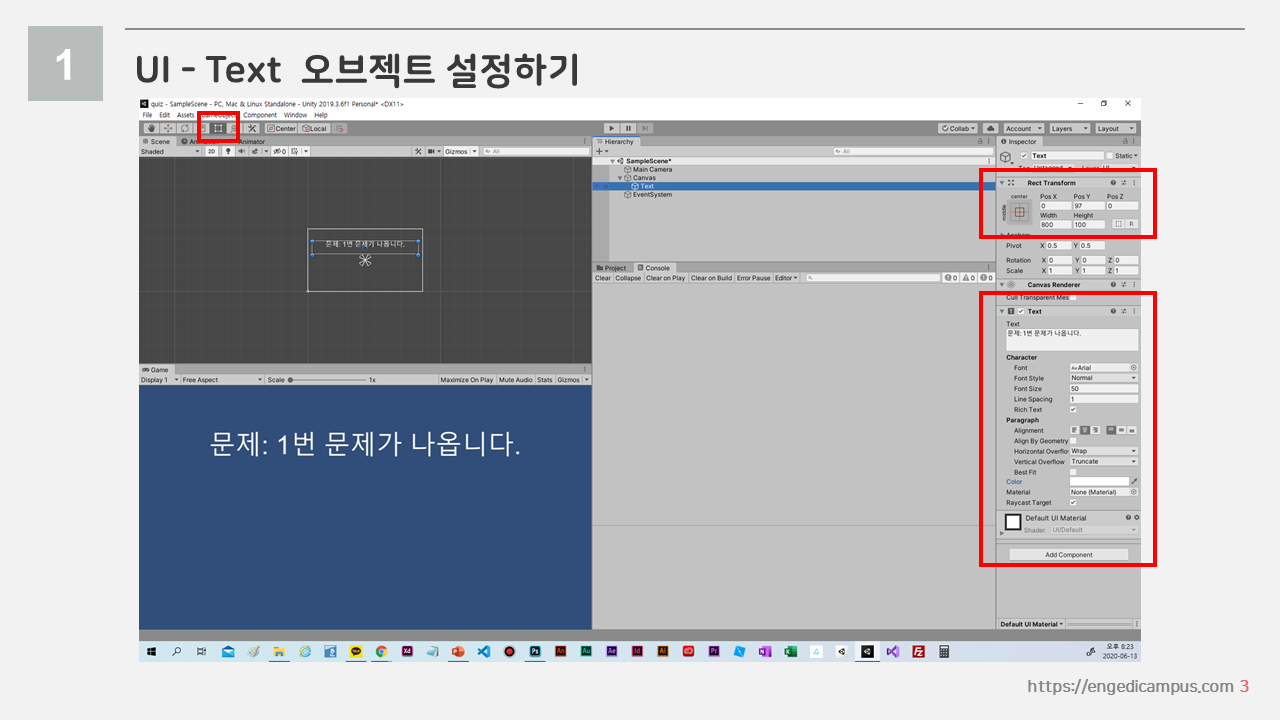The width and height of the screenshot is (1280, 720).
Task: Toggle scene lighting bulb icon
Action: [x=227, y=152]
